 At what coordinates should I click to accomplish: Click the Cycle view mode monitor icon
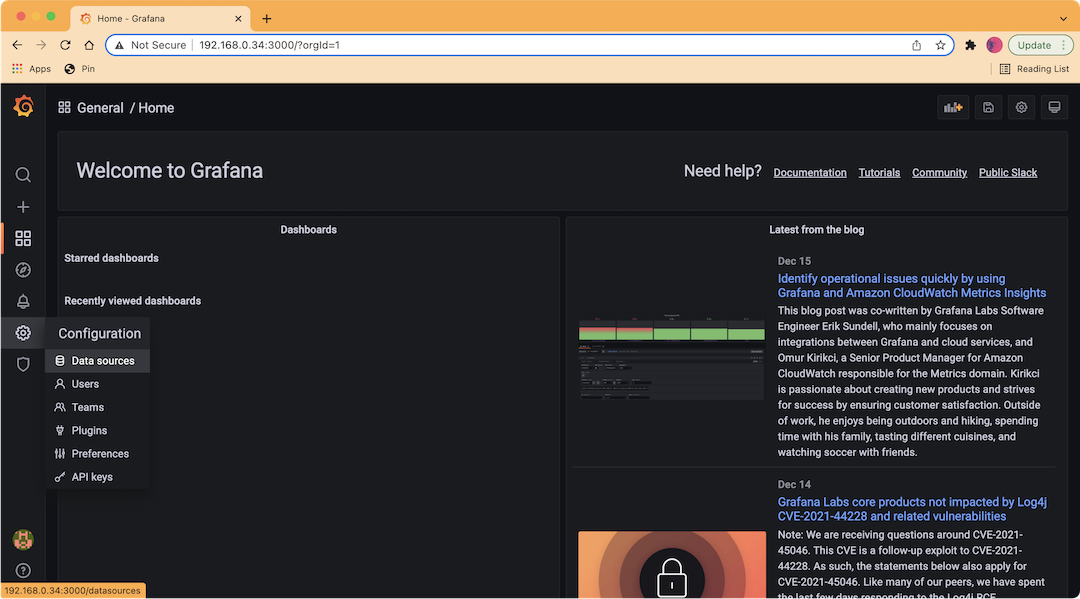(1055, 107)
